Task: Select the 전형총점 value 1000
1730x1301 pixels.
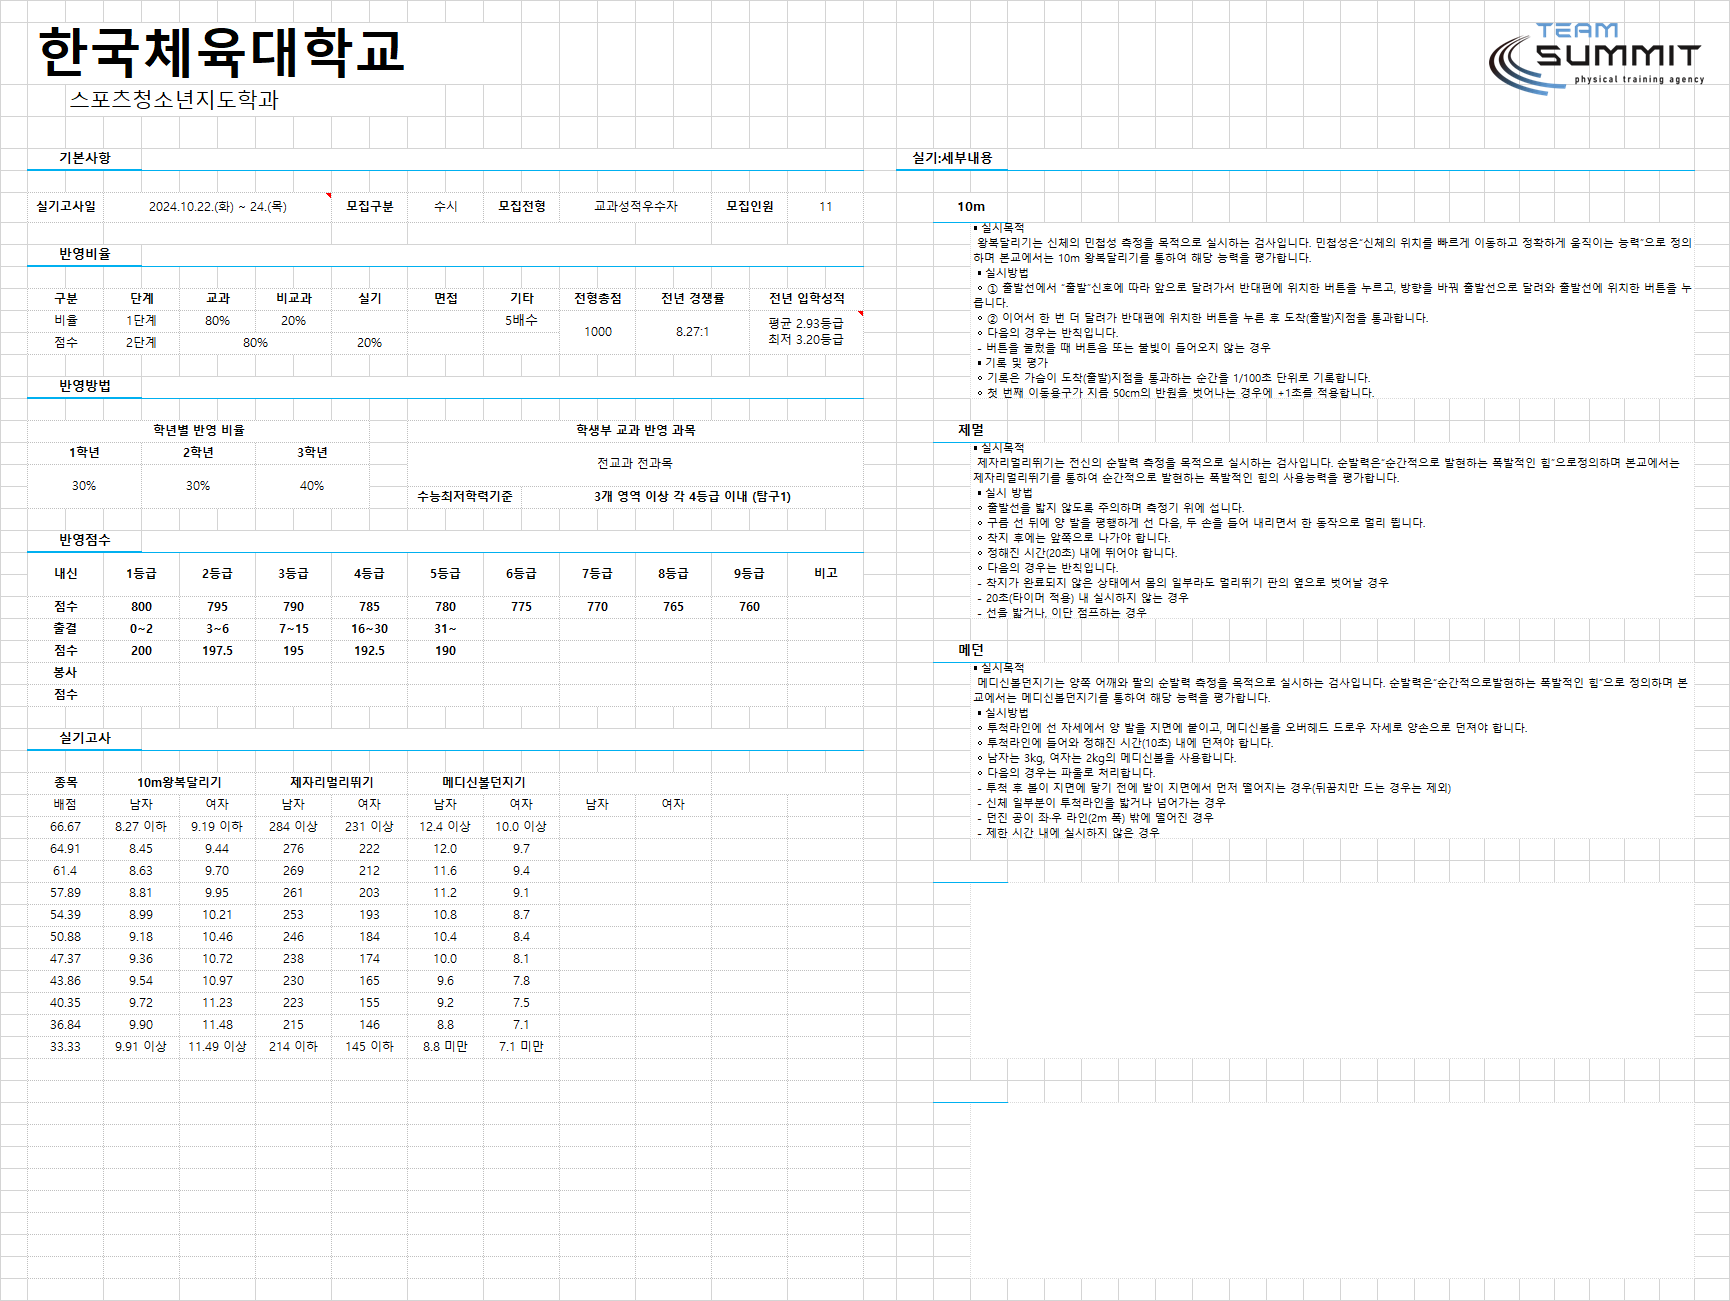Action: pyautogui.click(x=598, y=331)
